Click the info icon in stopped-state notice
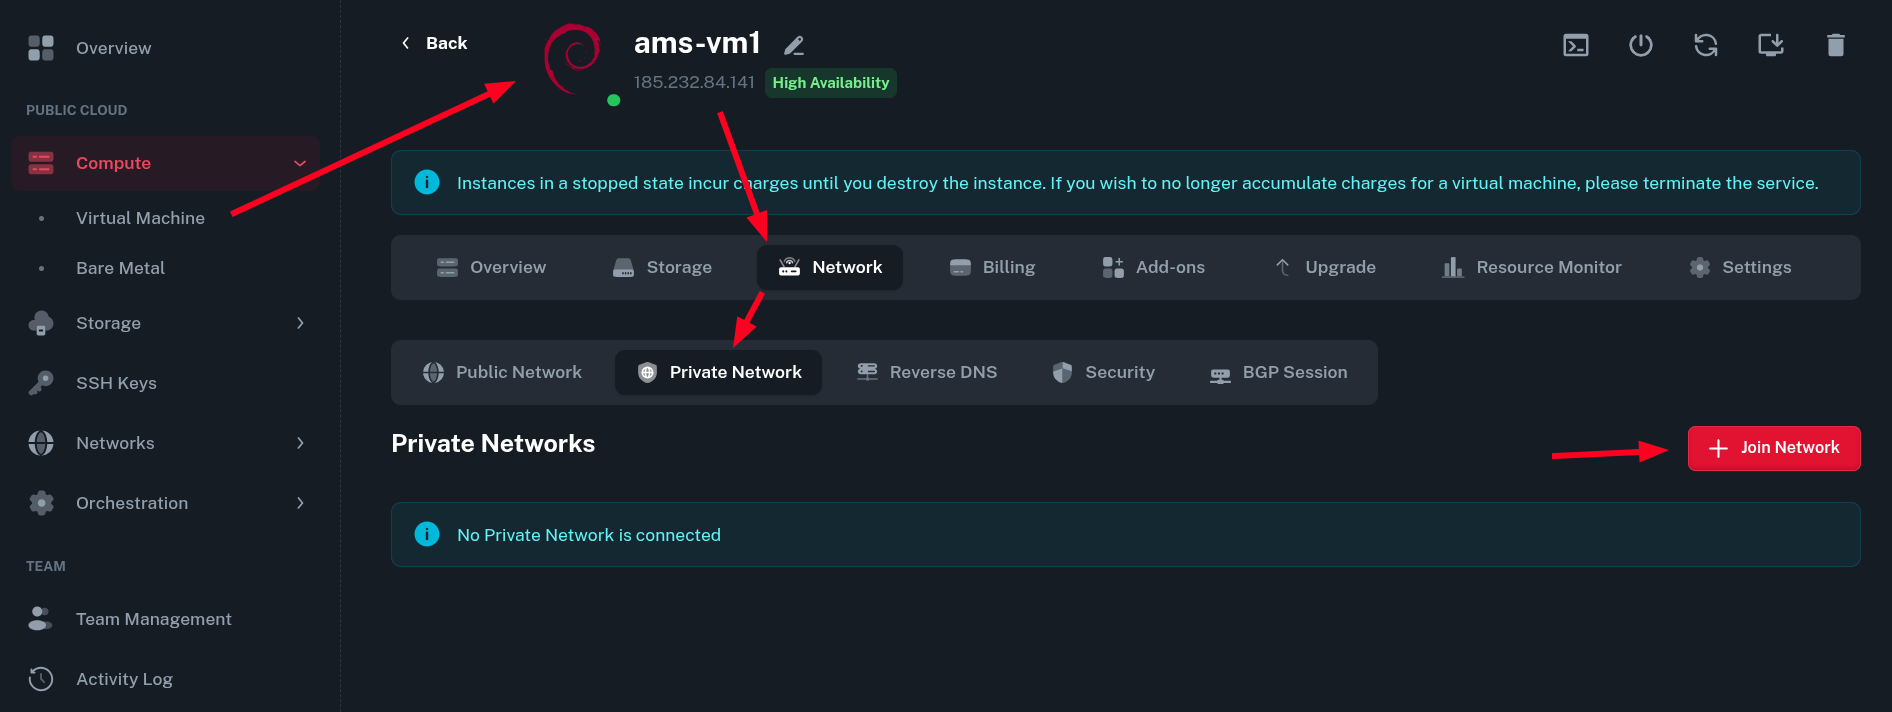This screenshot has height=712, width=1892. (427, 182)
